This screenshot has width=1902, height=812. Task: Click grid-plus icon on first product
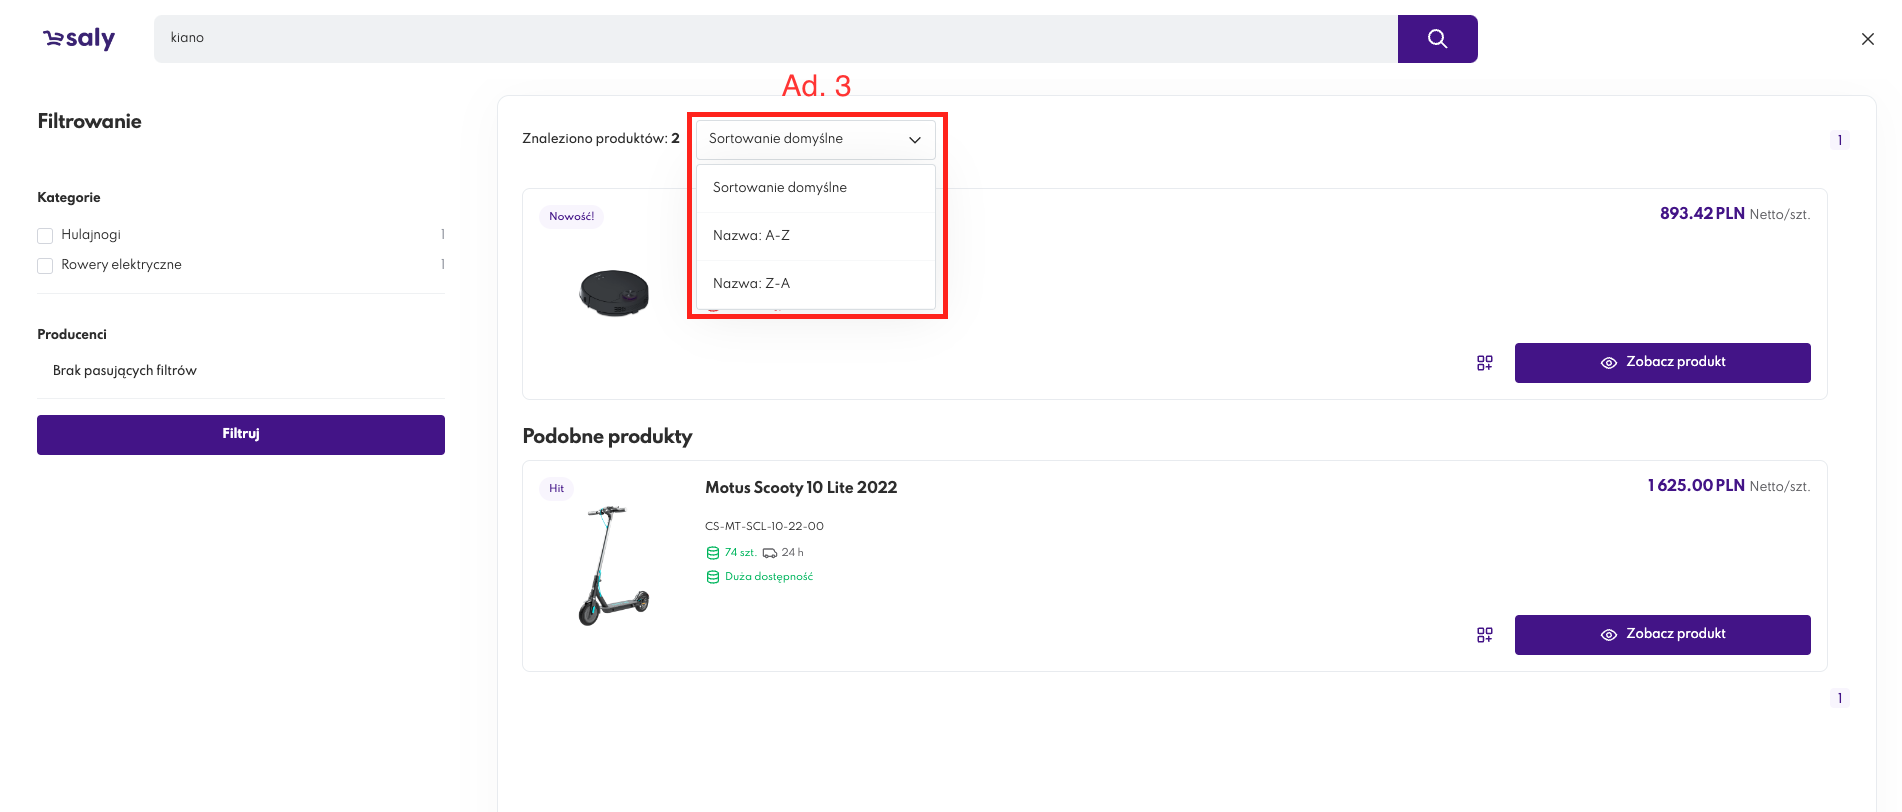point(1485,363)
